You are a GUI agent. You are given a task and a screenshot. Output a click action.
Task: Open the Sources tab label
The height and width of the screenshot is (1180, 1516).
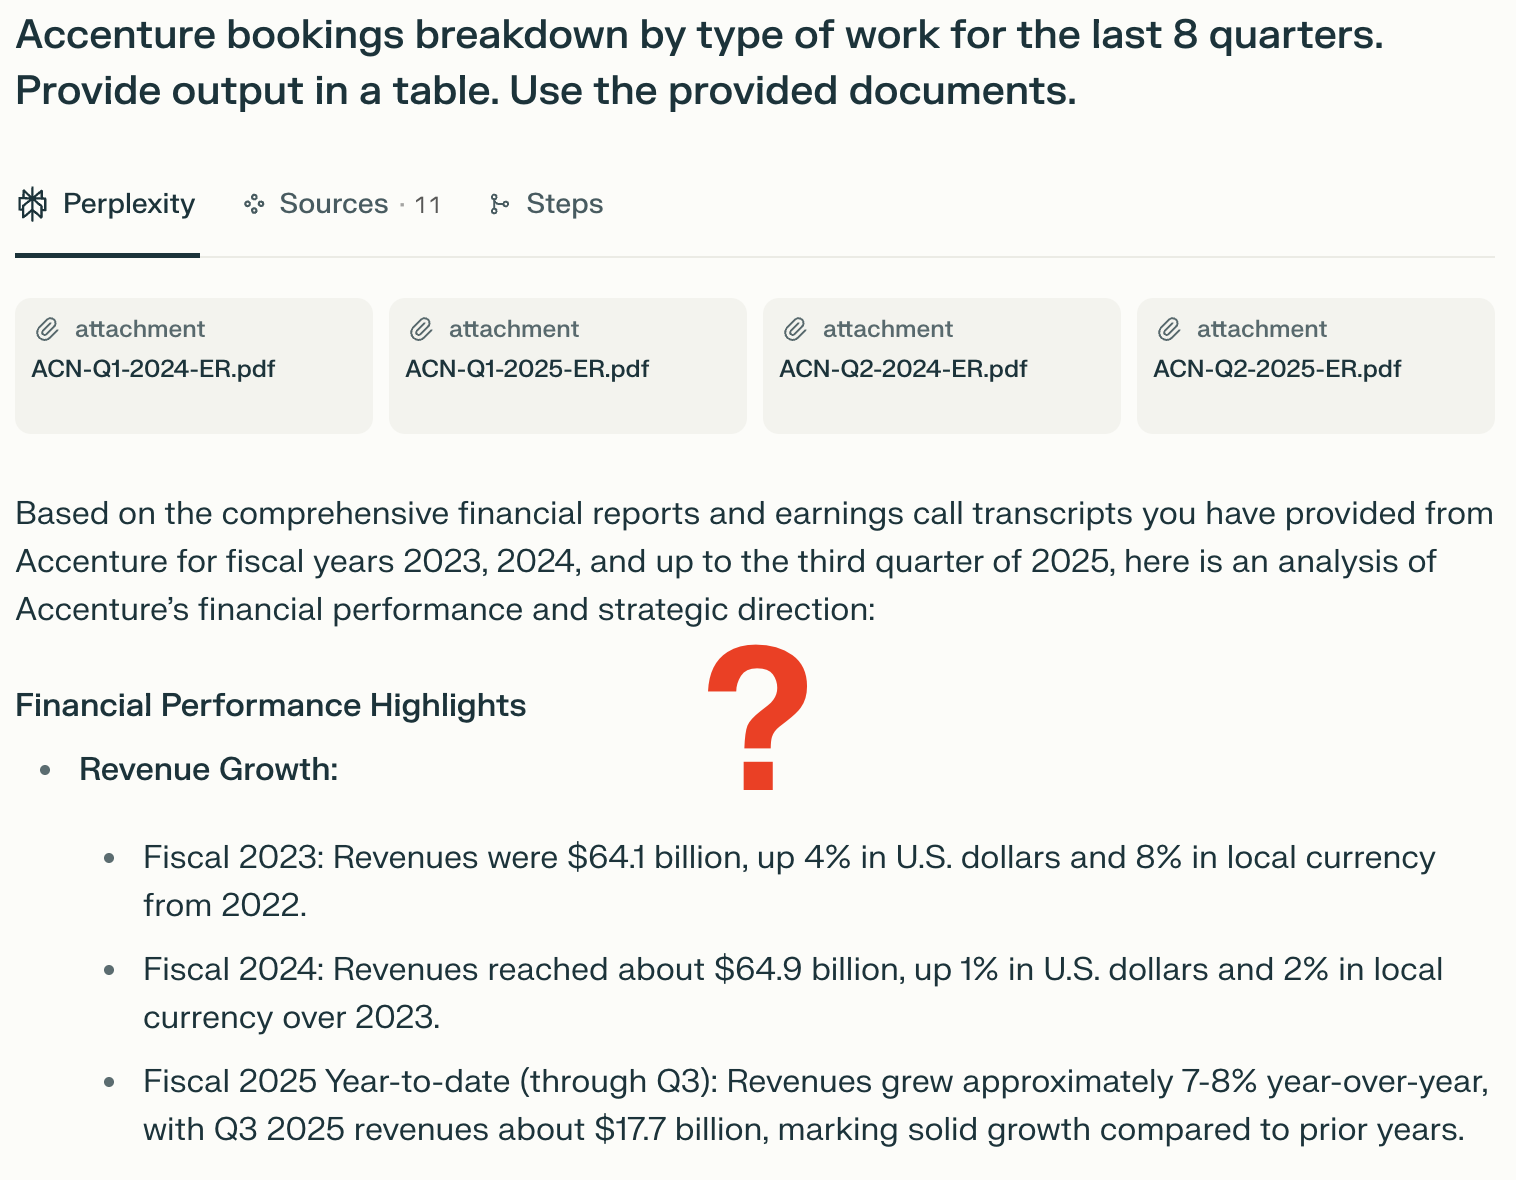point(333,204)
